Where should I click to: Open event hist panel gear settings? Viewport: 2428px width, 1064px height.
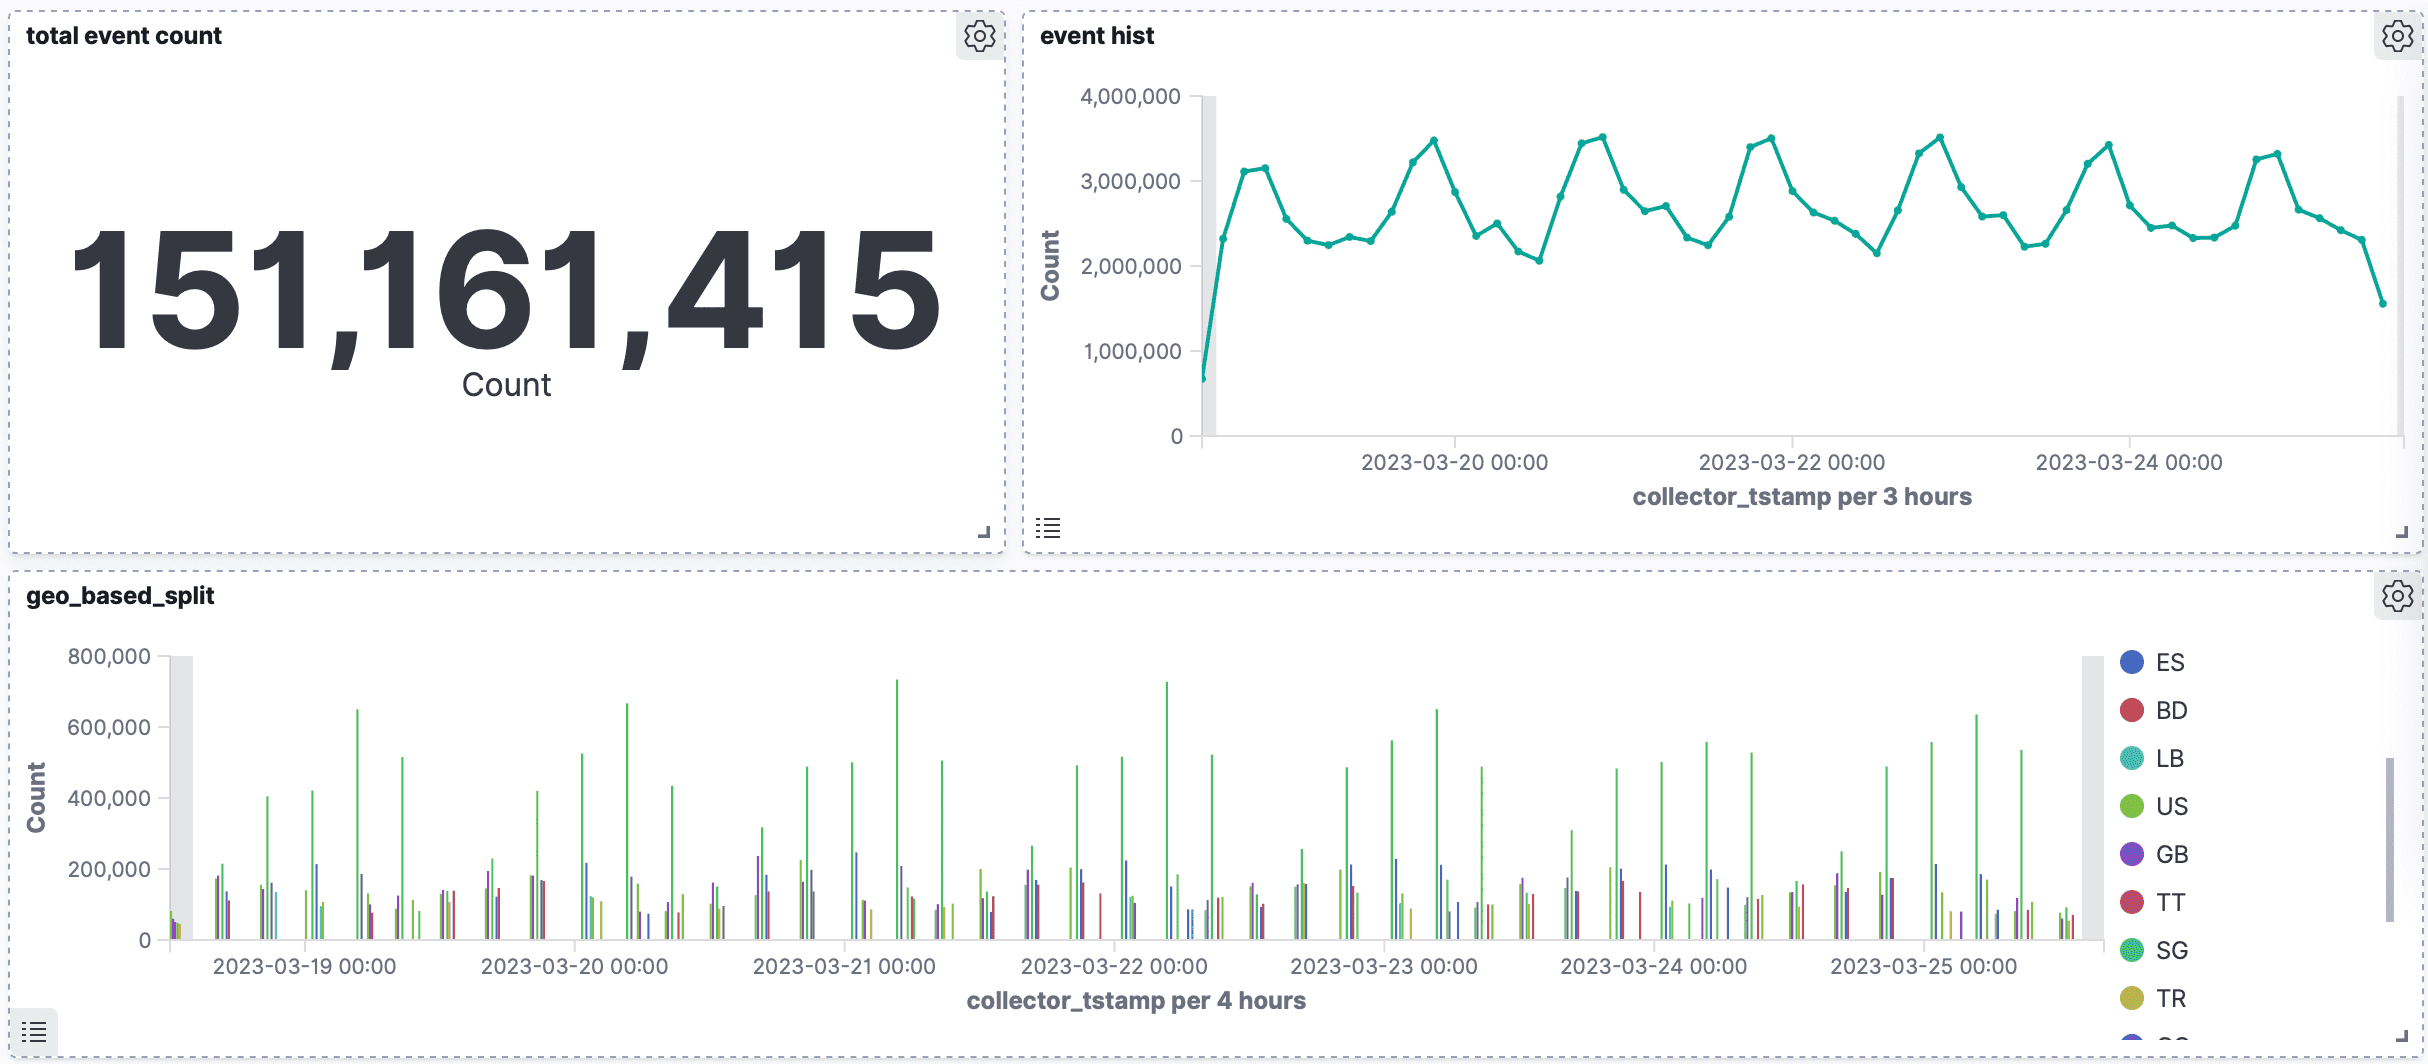coord(2397,37)
